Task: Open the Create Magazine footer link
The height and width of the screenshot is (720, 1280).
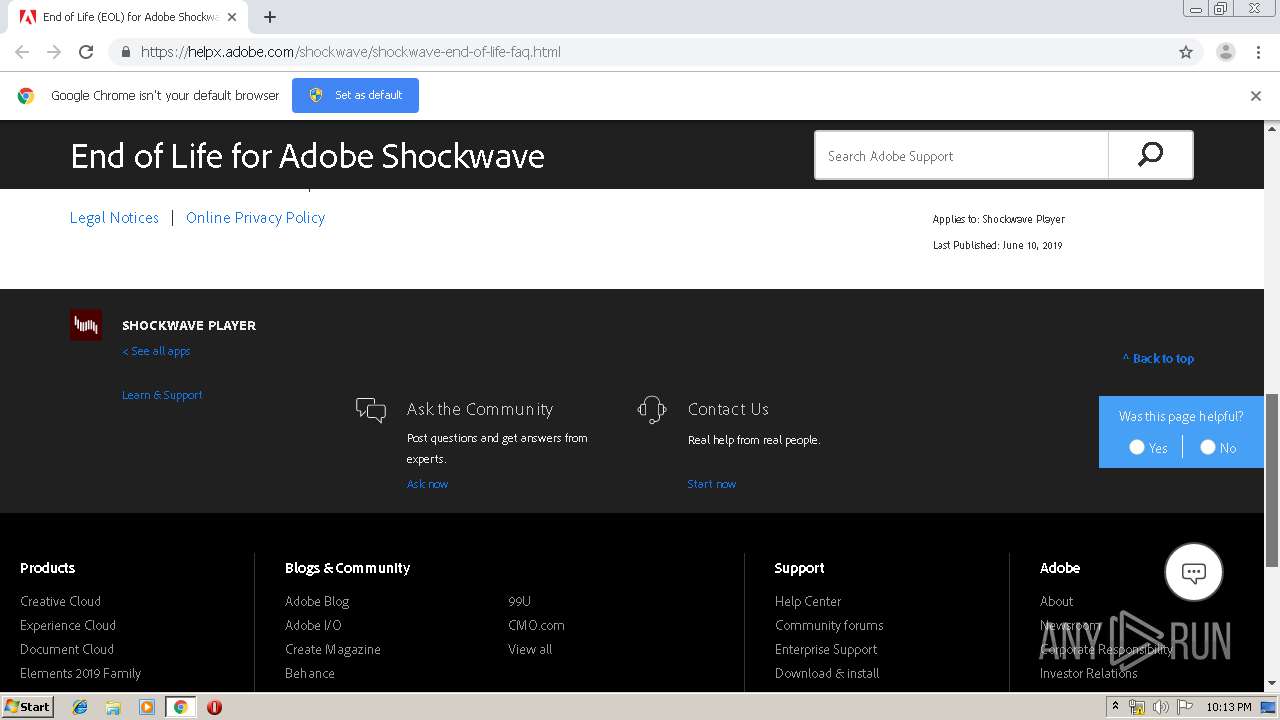Action: [333, 649]
